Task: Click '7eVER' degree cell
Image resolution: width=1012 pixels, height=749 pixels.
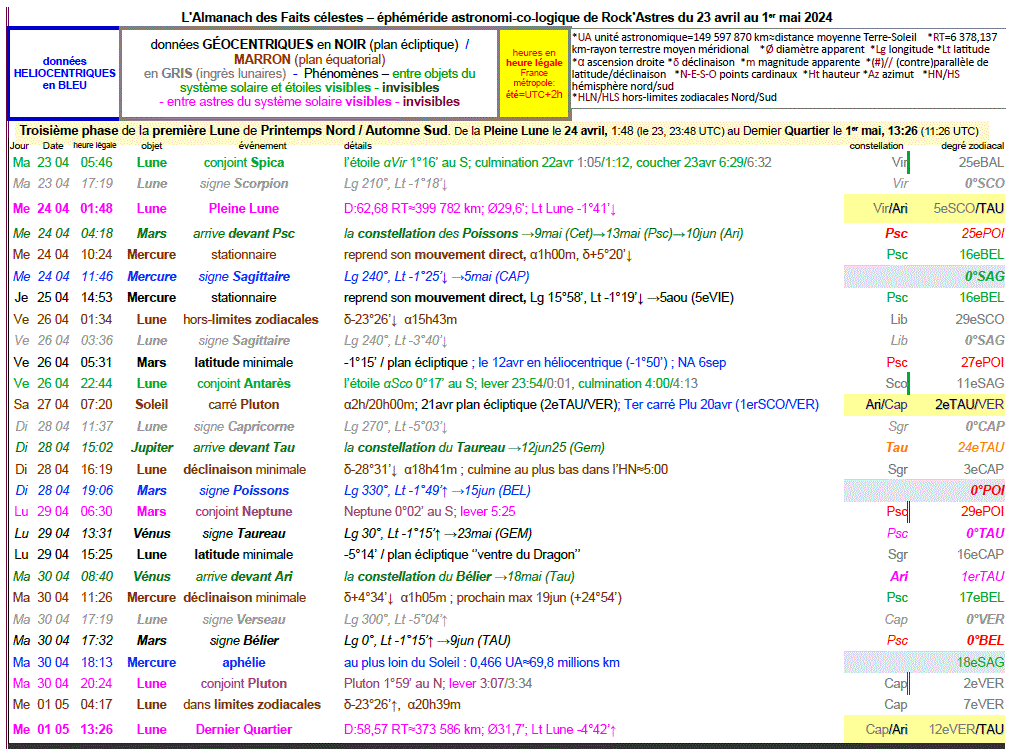Action: tap(984, 704)
